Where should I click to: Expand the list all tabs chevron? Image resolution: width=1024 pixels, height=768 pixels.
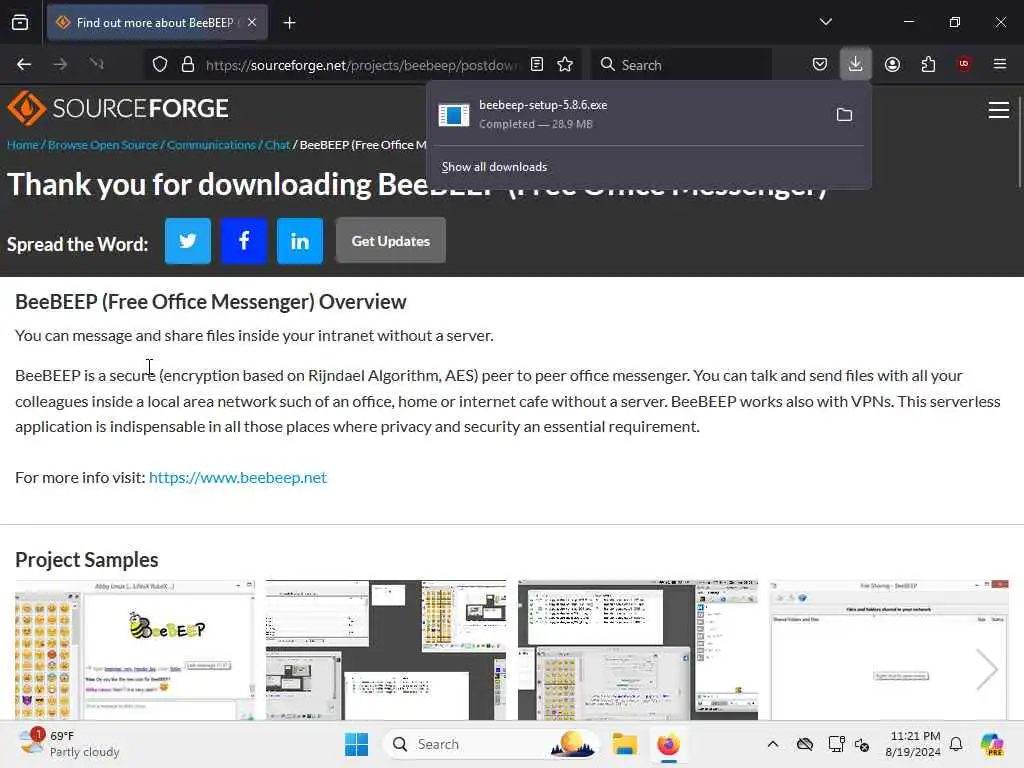point(825,22)
